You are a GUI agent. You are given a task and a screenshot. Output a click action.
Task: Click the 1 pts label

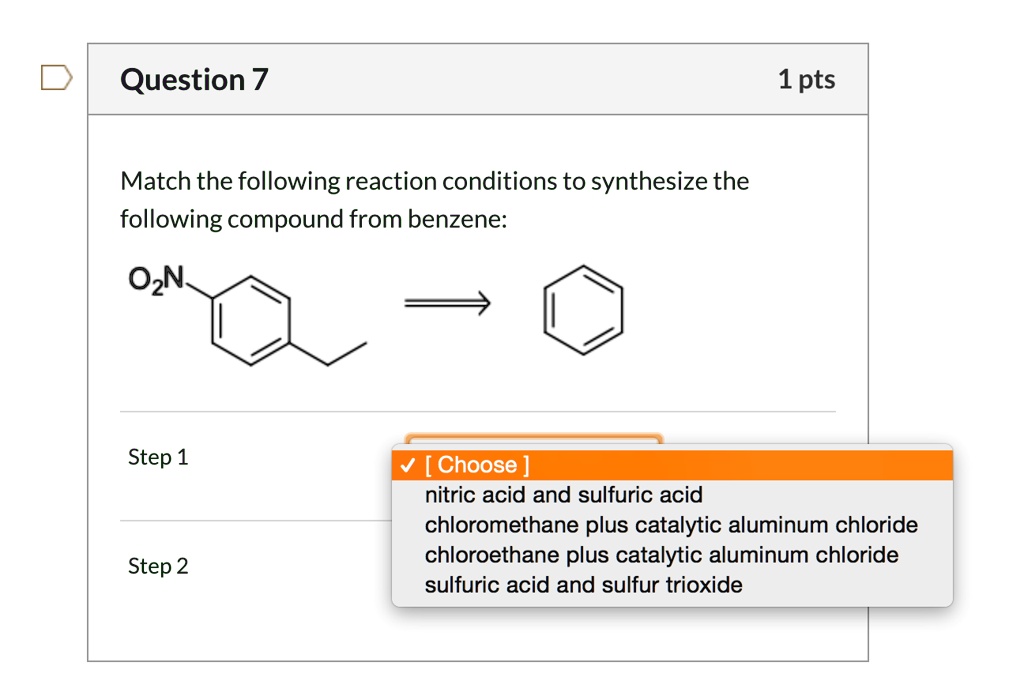808,79
